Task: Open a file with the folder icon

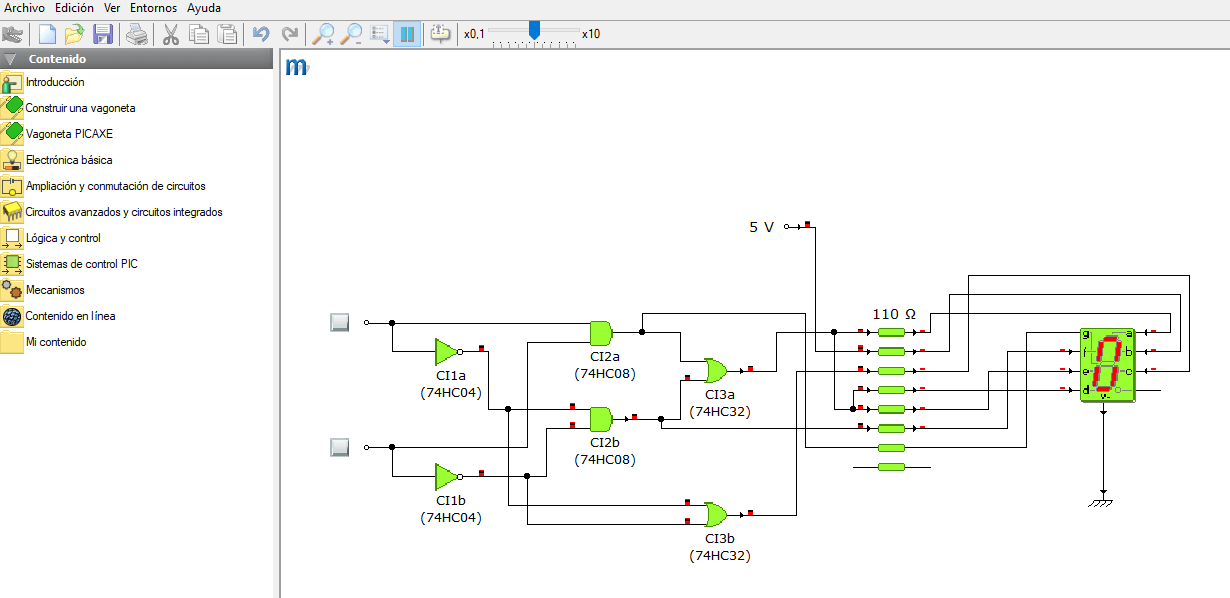Action: (x=74, y=34)
